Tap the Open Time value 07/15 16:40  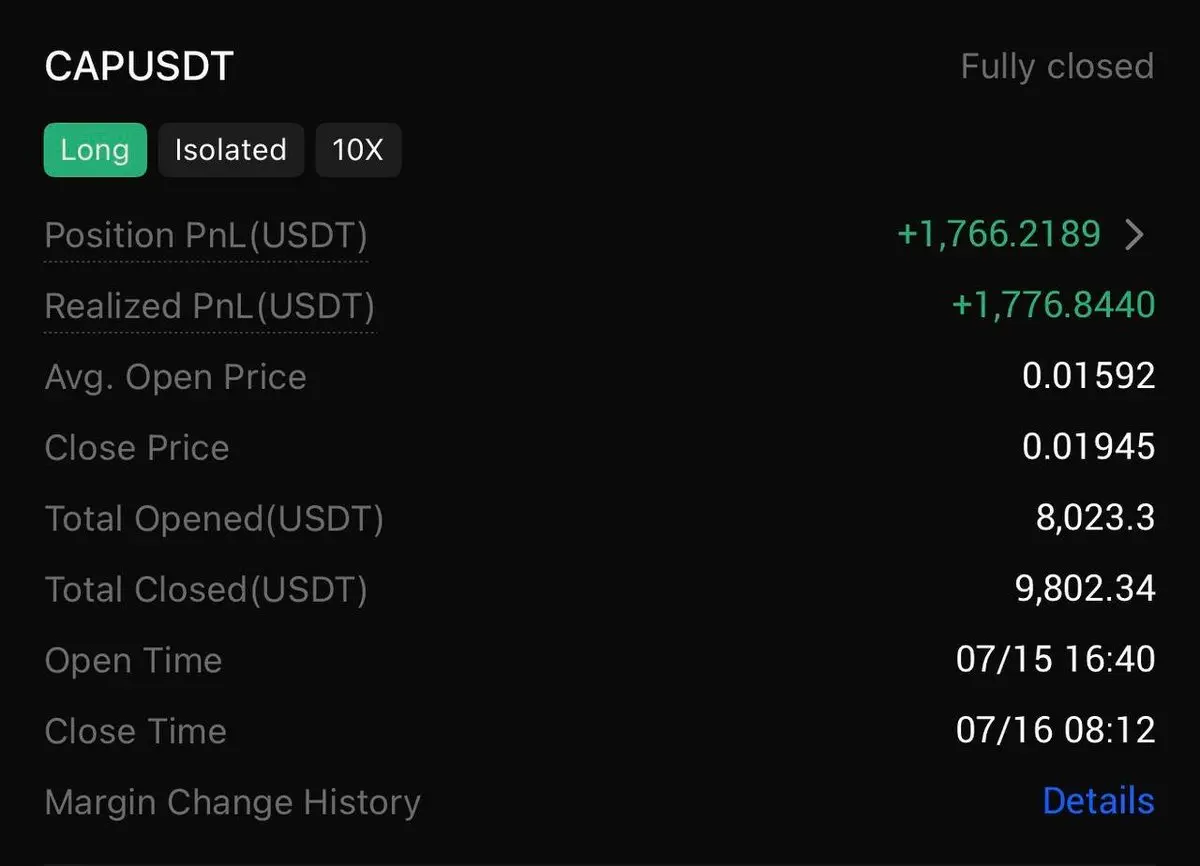(1056, 659)
